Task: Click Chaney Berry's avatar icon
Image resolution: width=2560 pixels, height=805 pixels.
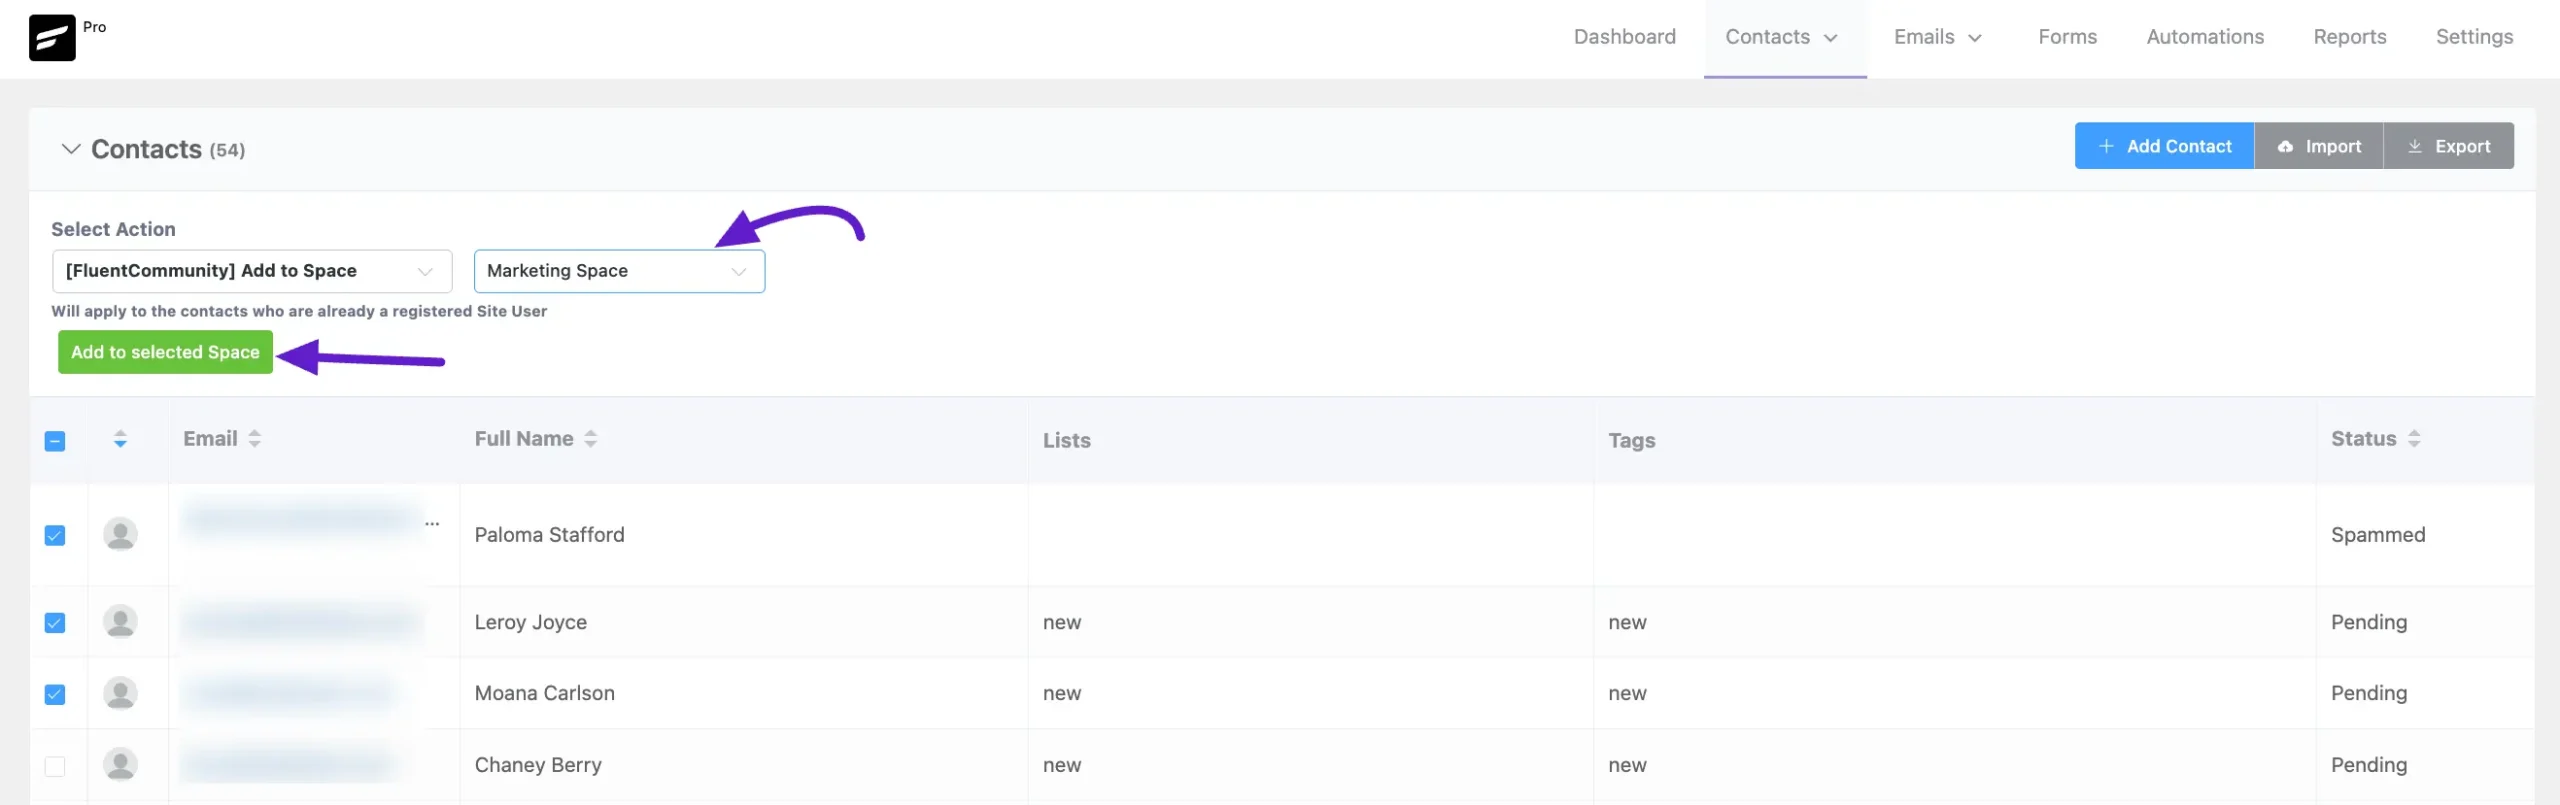Action: [x=120, y=765]
